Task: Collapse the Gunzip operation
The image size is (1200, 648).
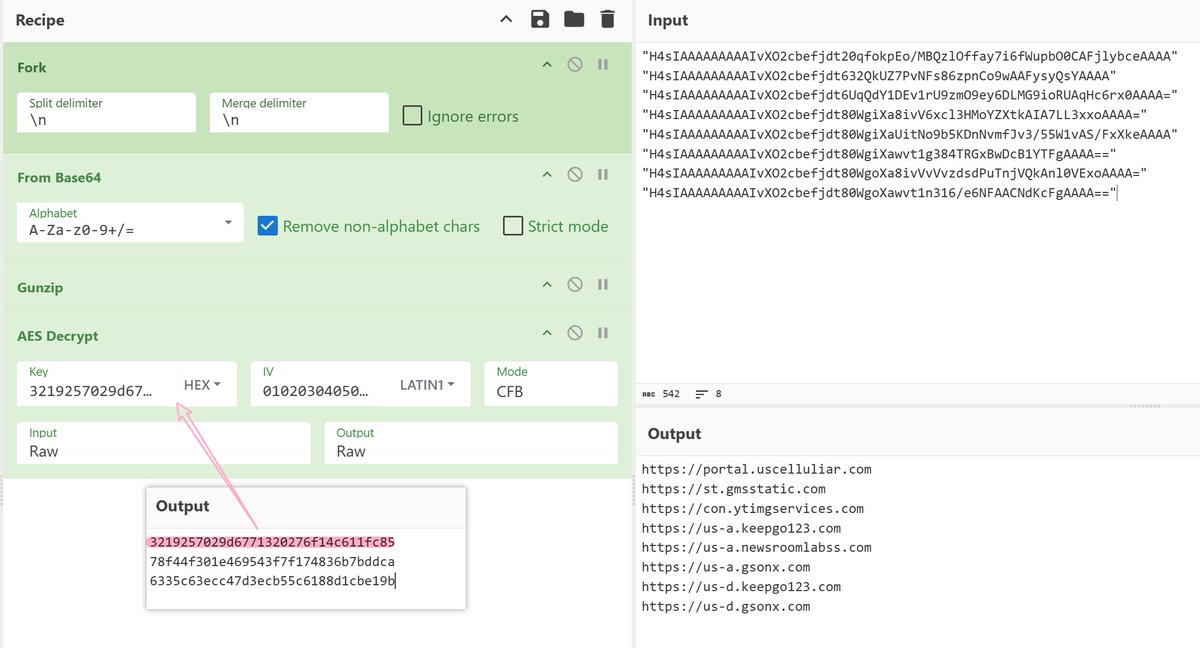Action: click(x=547, y=285)
